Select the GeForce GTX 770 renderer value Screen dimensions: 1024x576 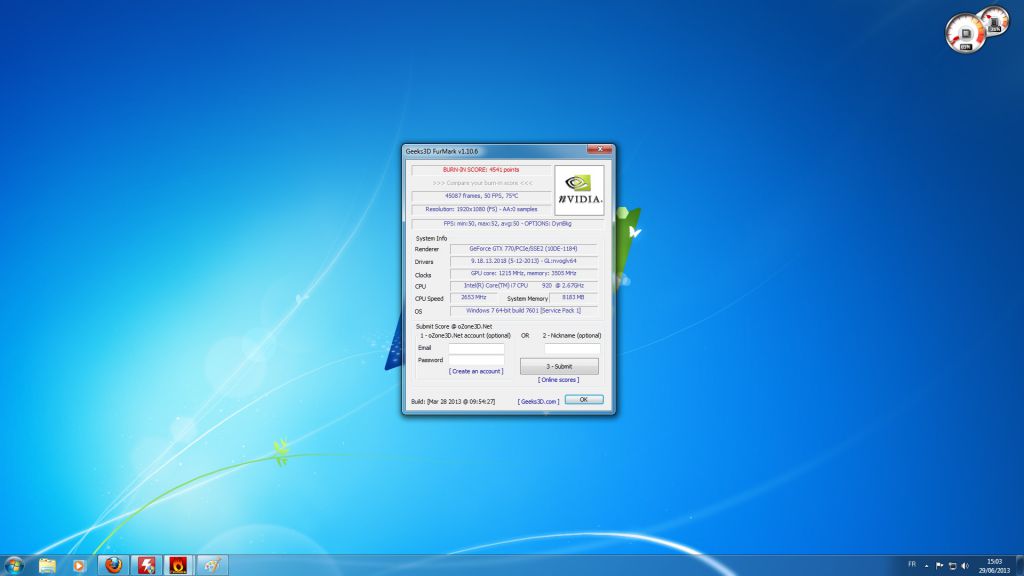click(523, 249)
